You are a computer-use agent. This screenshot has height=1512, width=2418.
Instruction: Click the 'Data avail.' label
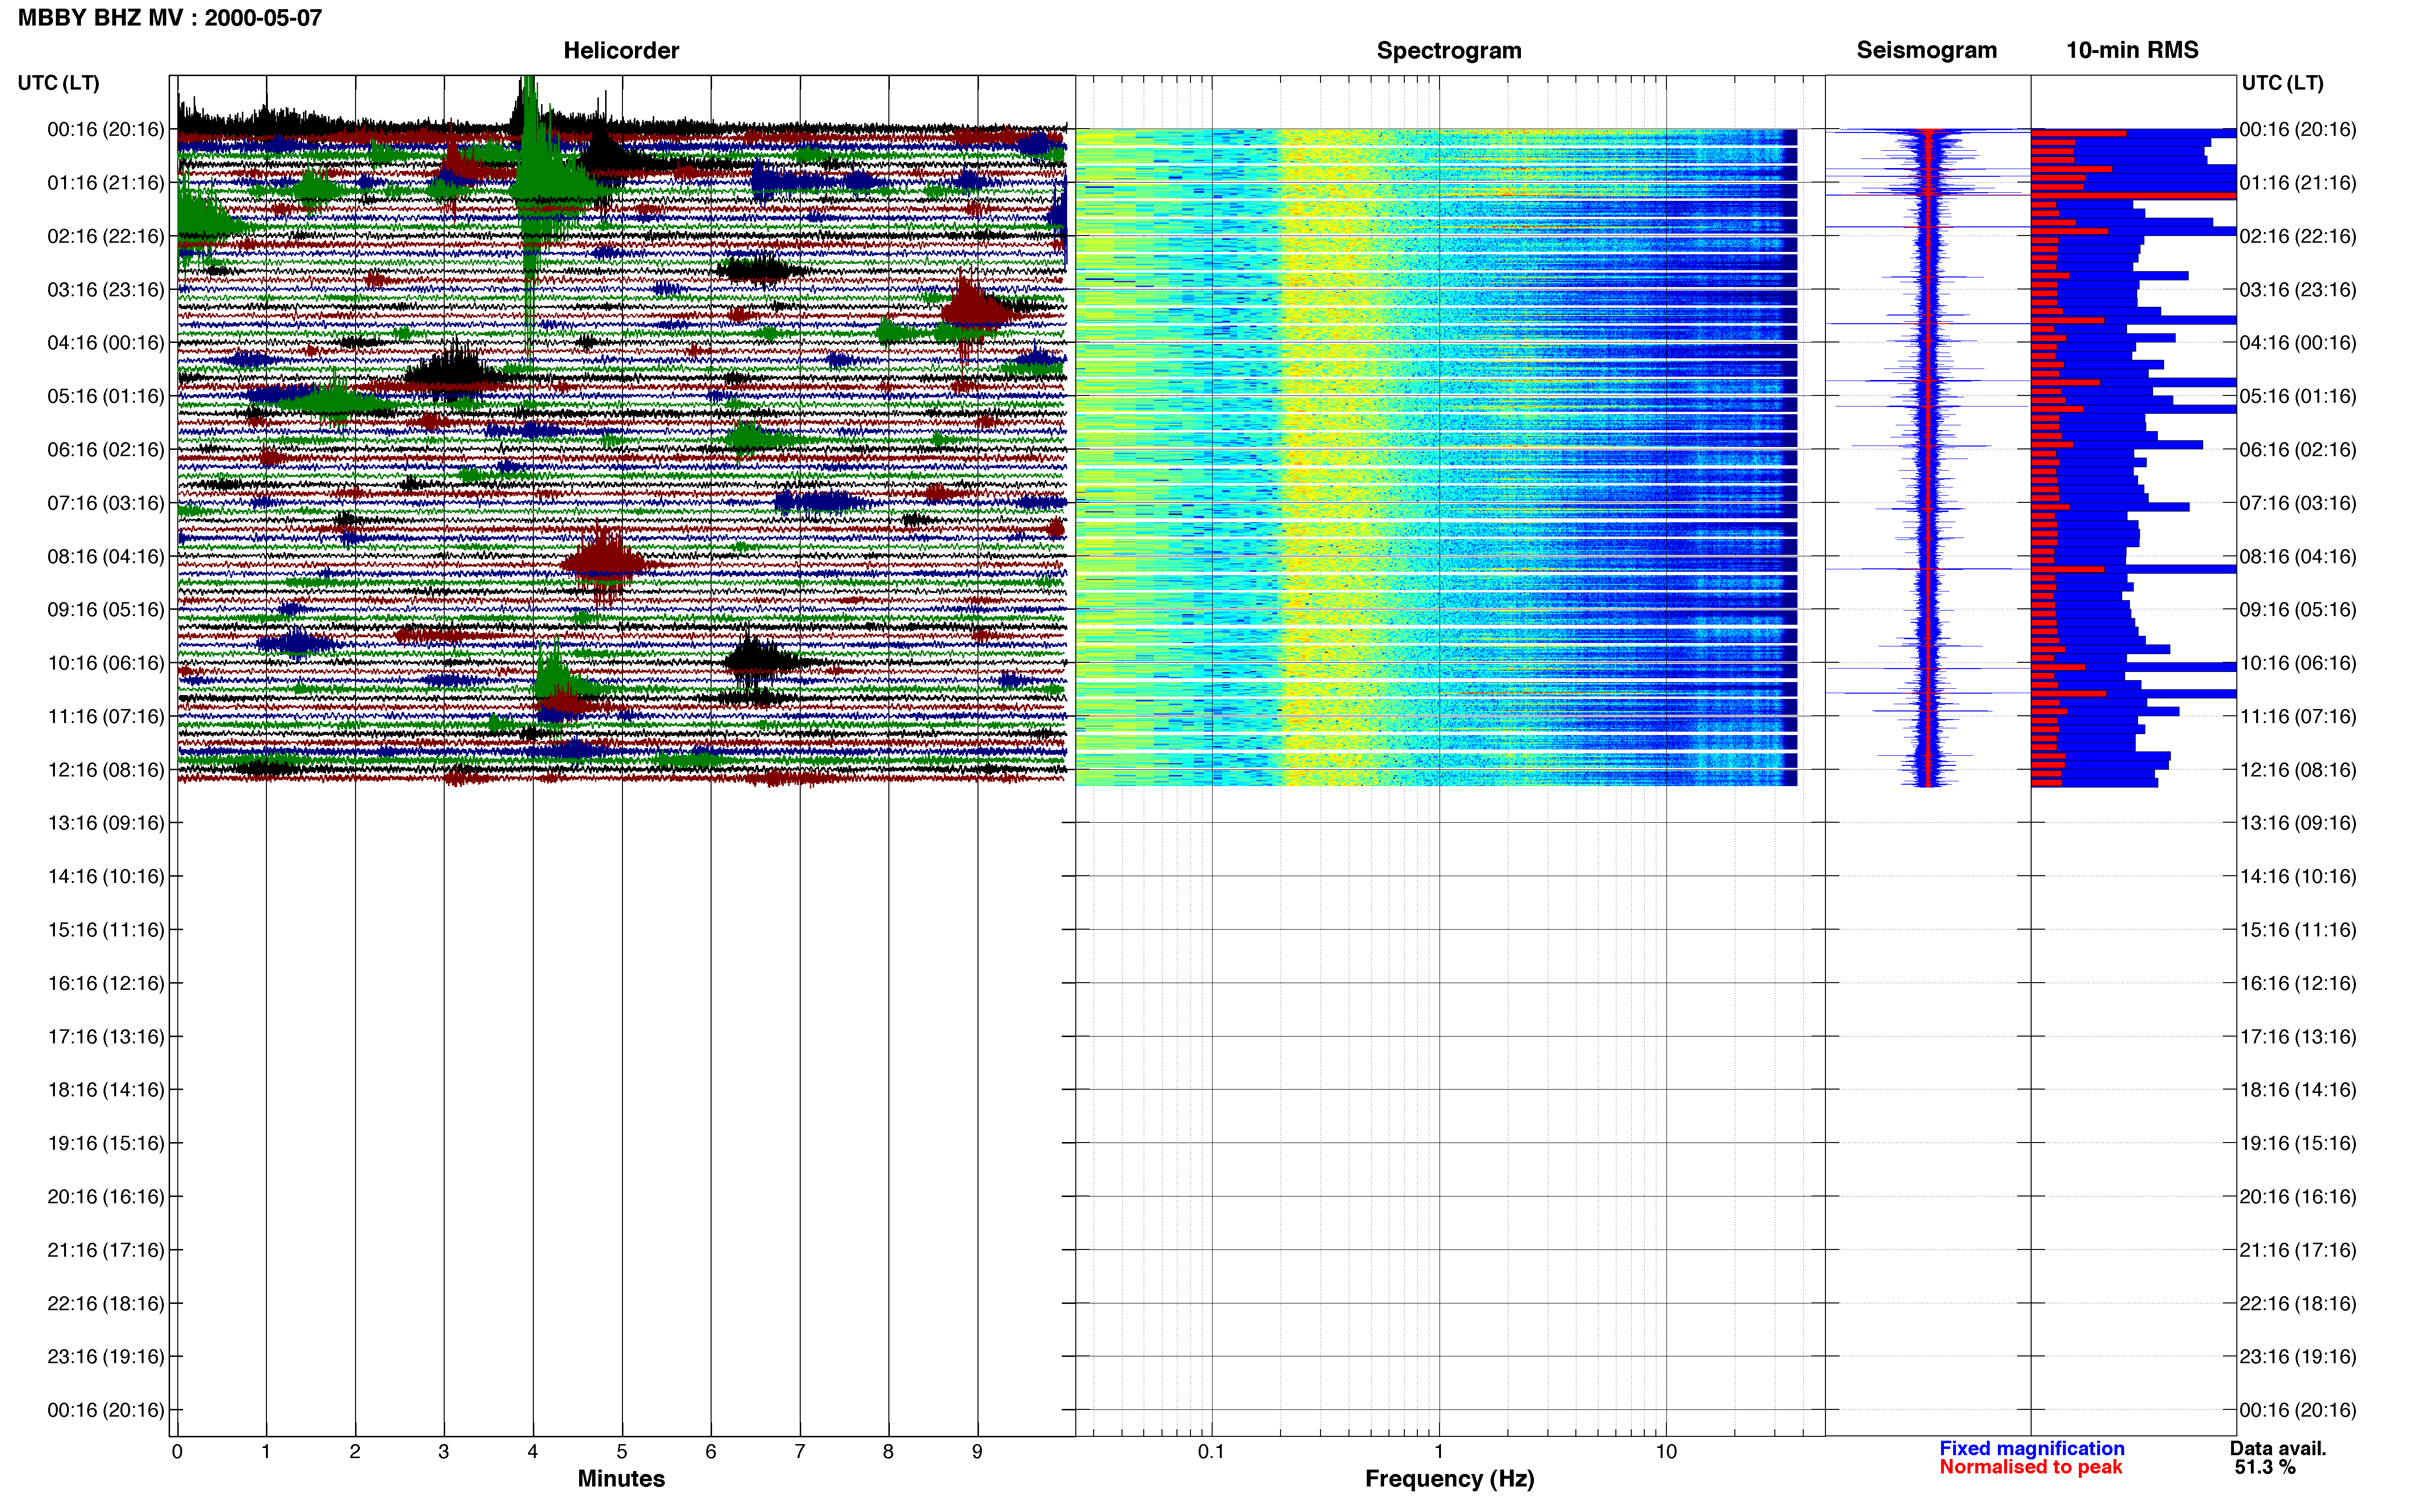coord(2278,1448)
